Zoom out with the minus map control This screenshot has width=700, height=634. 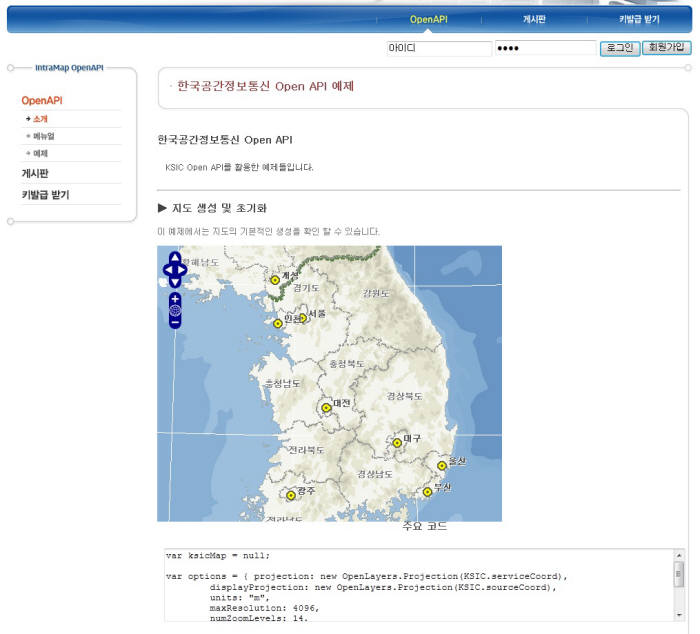(175, 322)
